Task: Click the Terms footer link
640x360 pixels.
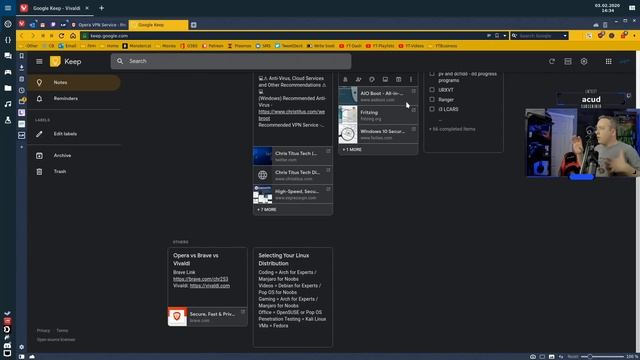Action: click(x=62, y=330)
